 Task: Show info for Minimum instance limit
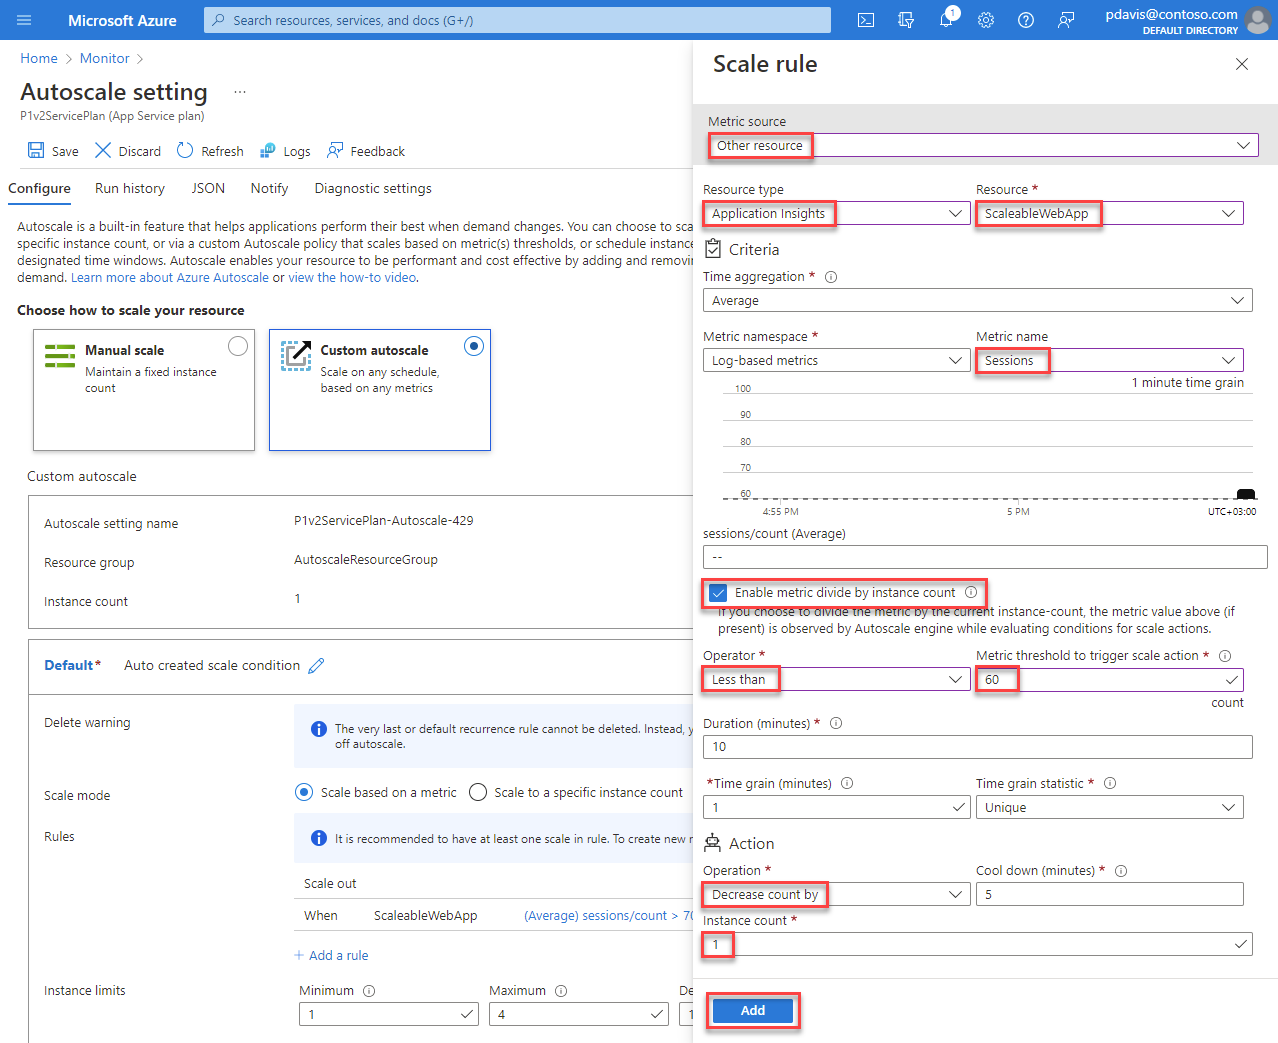click(369, 991)
